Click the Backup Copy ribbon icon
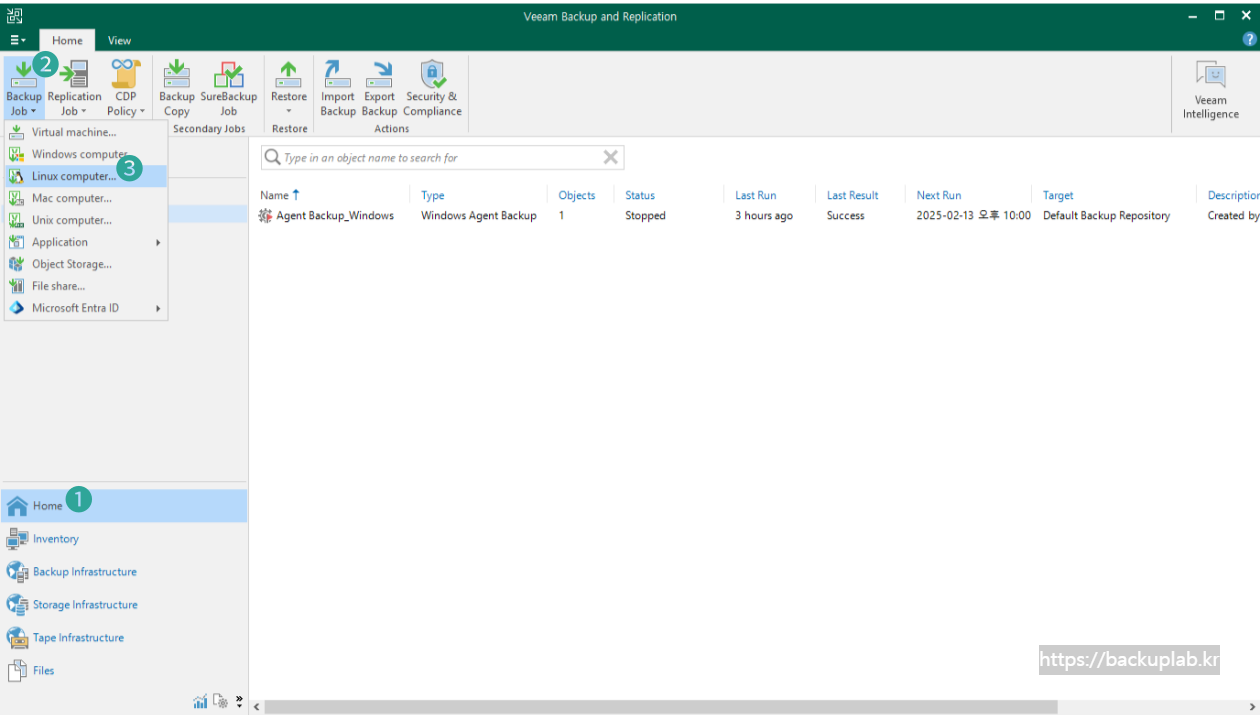This screenshot has height=715, width=1260. coord(177,88)
